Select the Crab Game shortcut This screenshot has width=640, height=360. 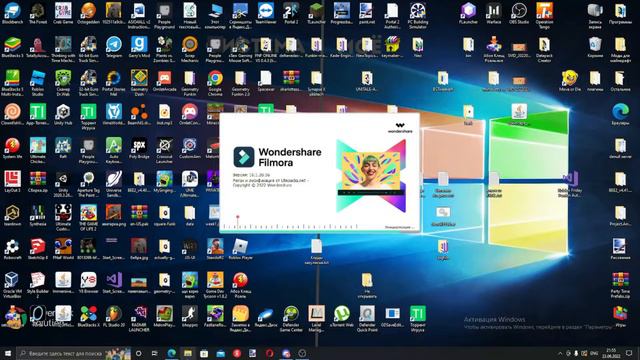(63, 13)
